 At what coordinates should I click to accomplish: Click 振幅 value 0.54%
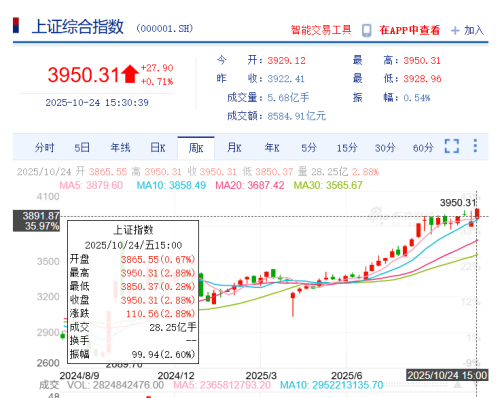click(x=417, y=98)
